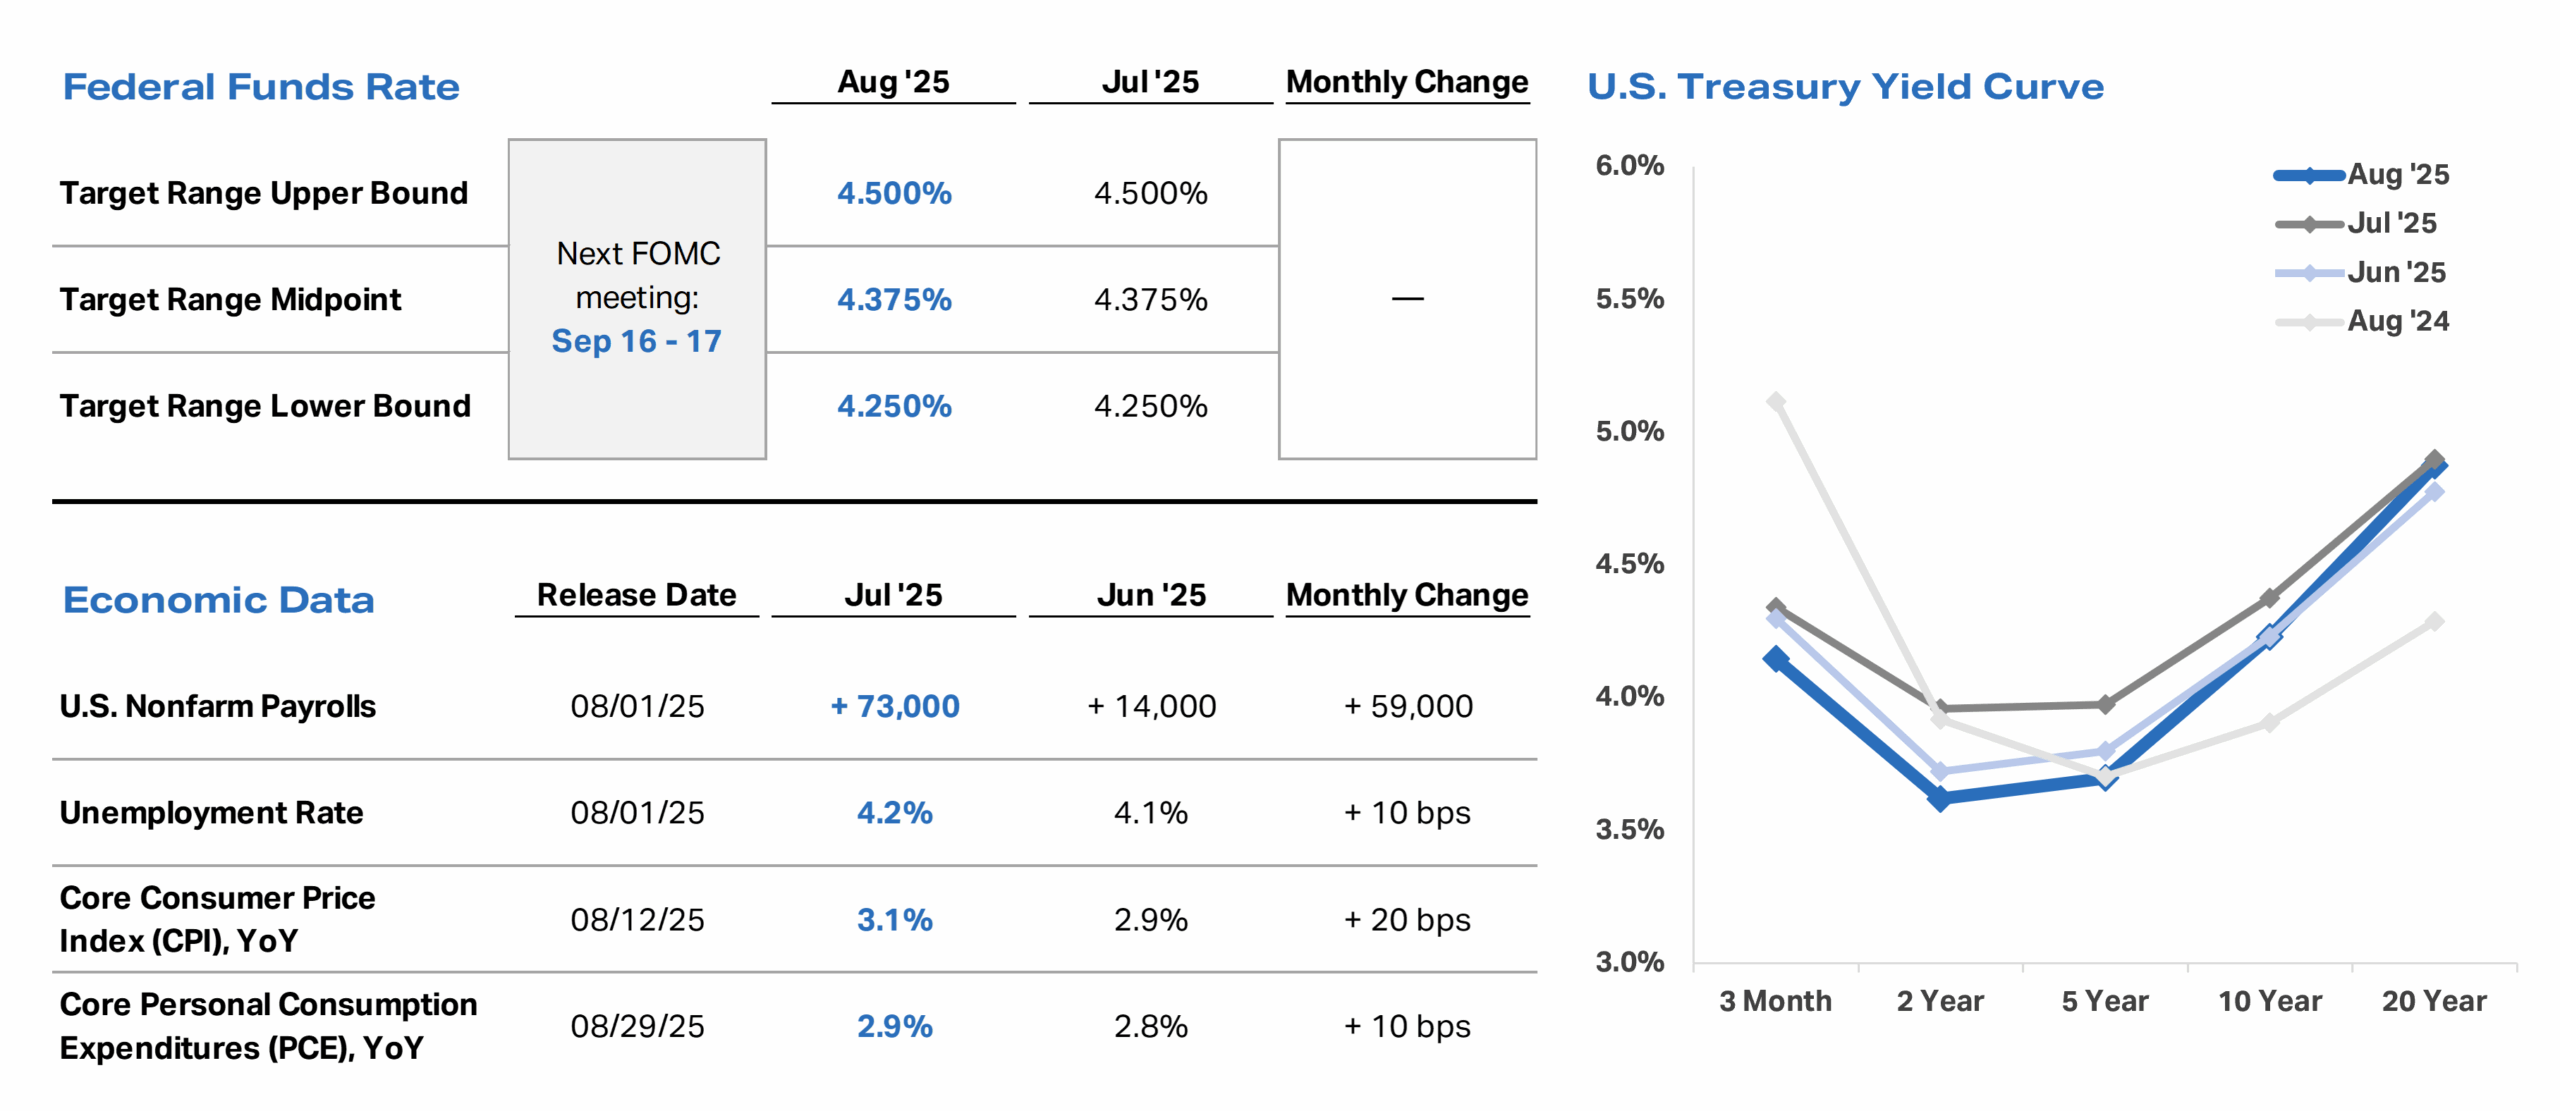The image size is (2560, 1111).
Task: Select the Release Date column header
Action: pyautogui.click(x=636, y=595)
